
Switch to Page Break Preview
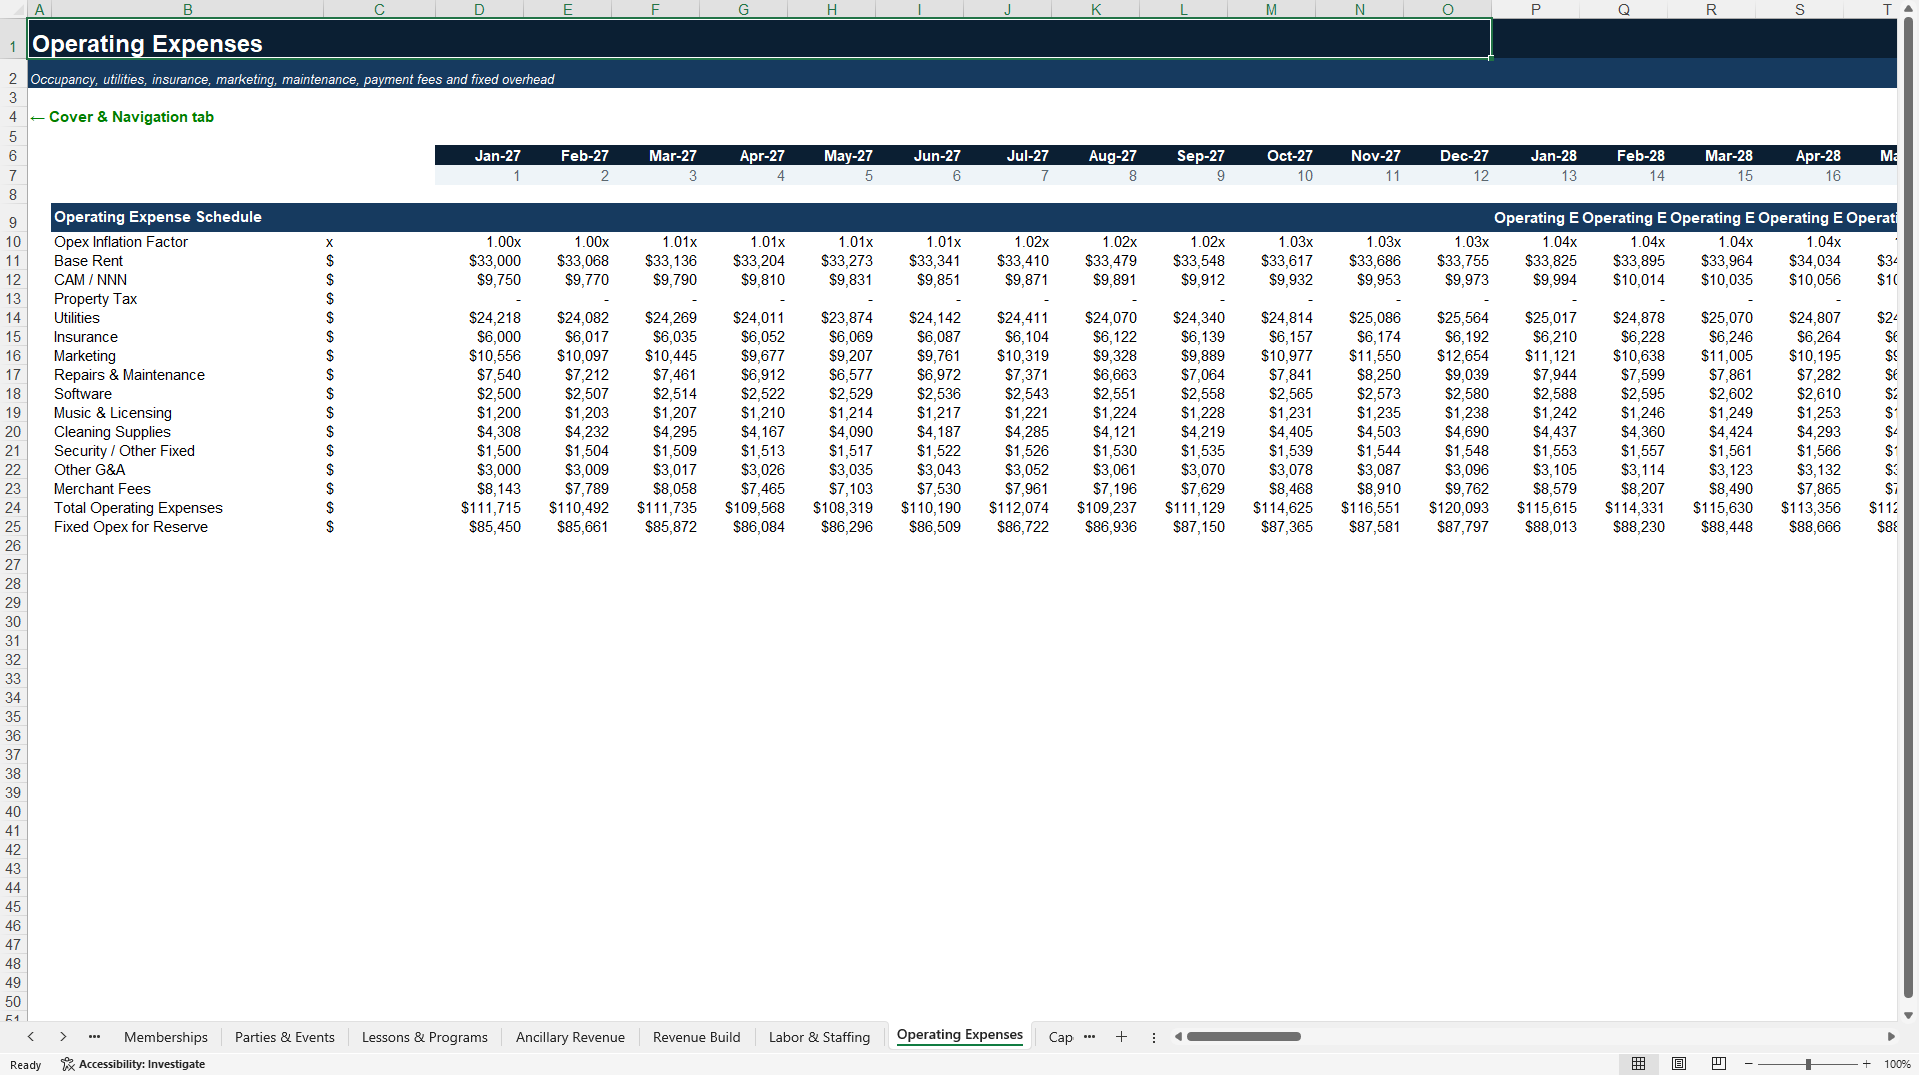(x=1719, y=1064)
